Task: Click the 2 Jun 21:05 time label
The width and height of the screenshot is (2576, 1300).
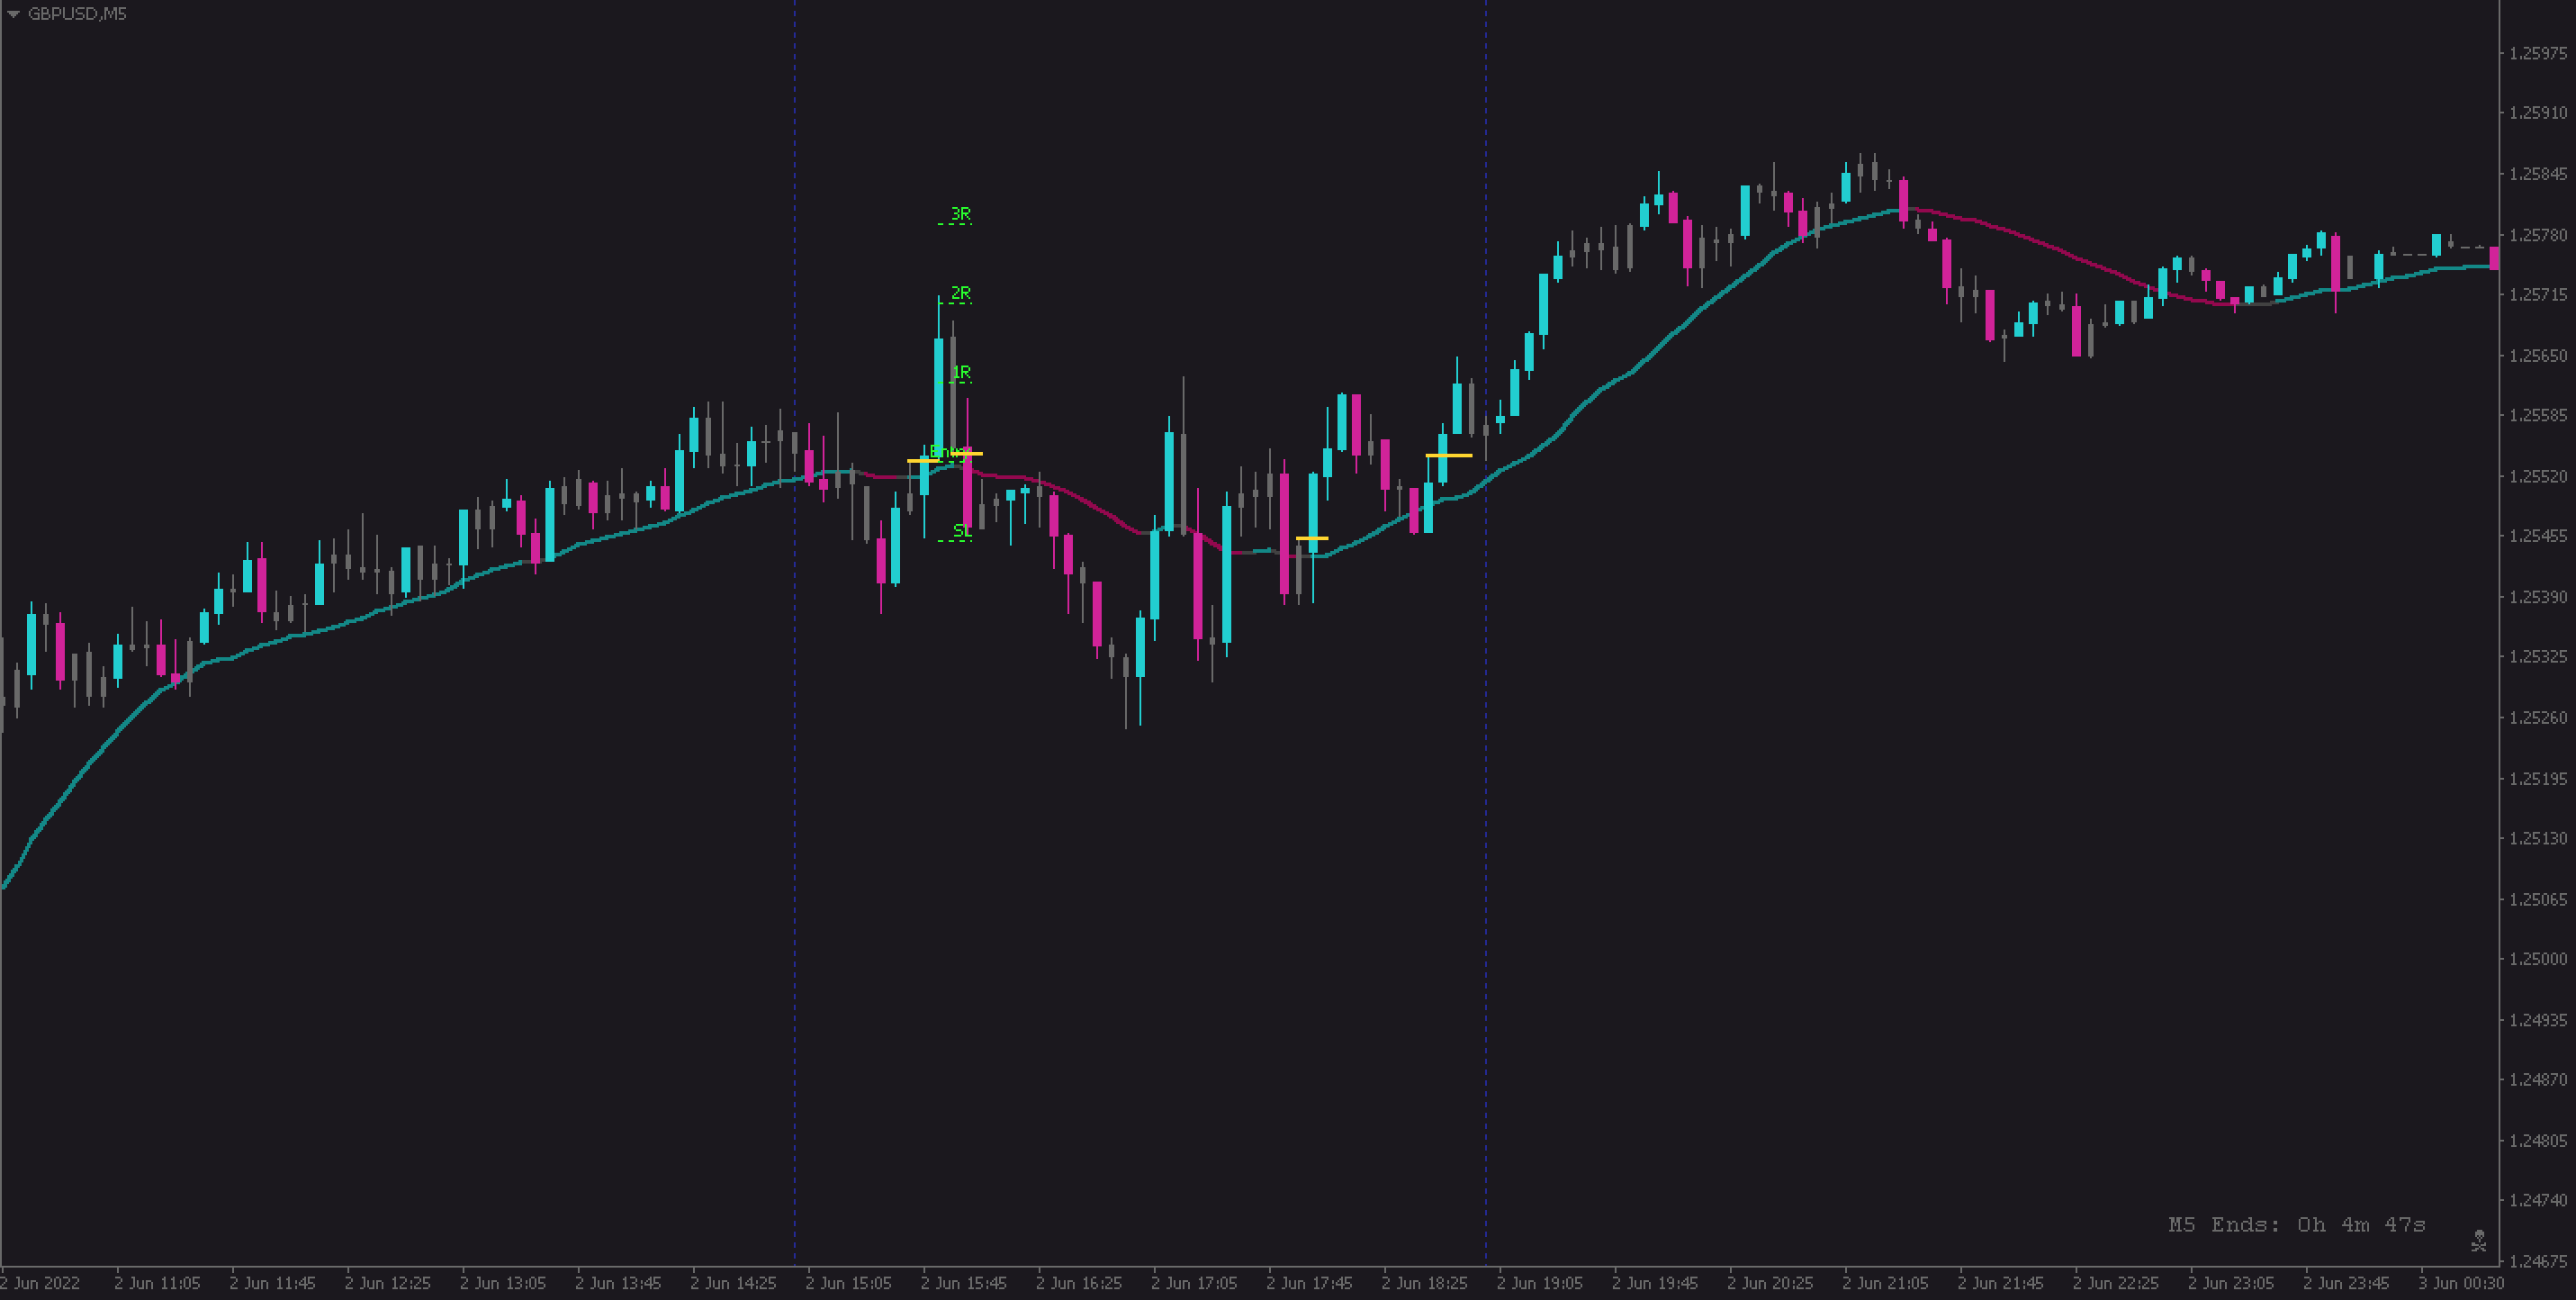Action: [1885, 1283]
